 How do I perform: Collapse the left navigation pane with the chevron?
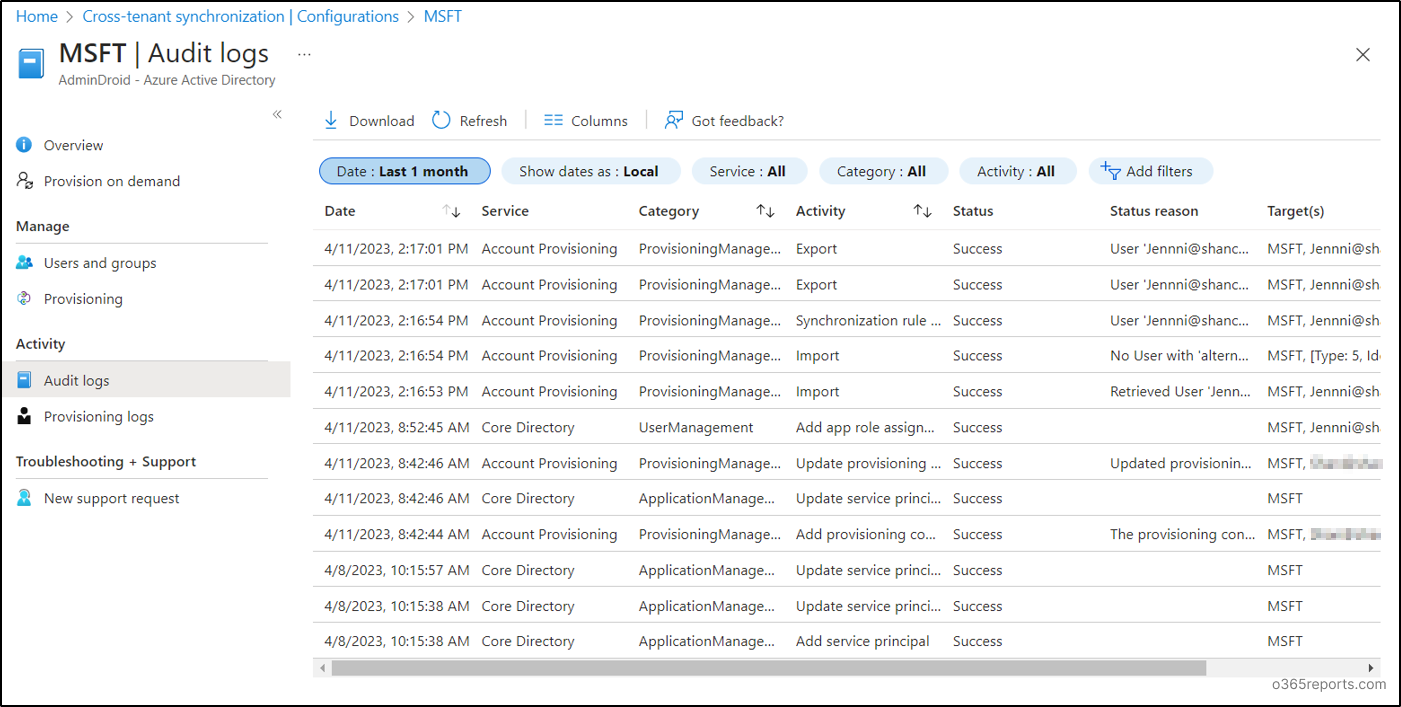[277, 114]
